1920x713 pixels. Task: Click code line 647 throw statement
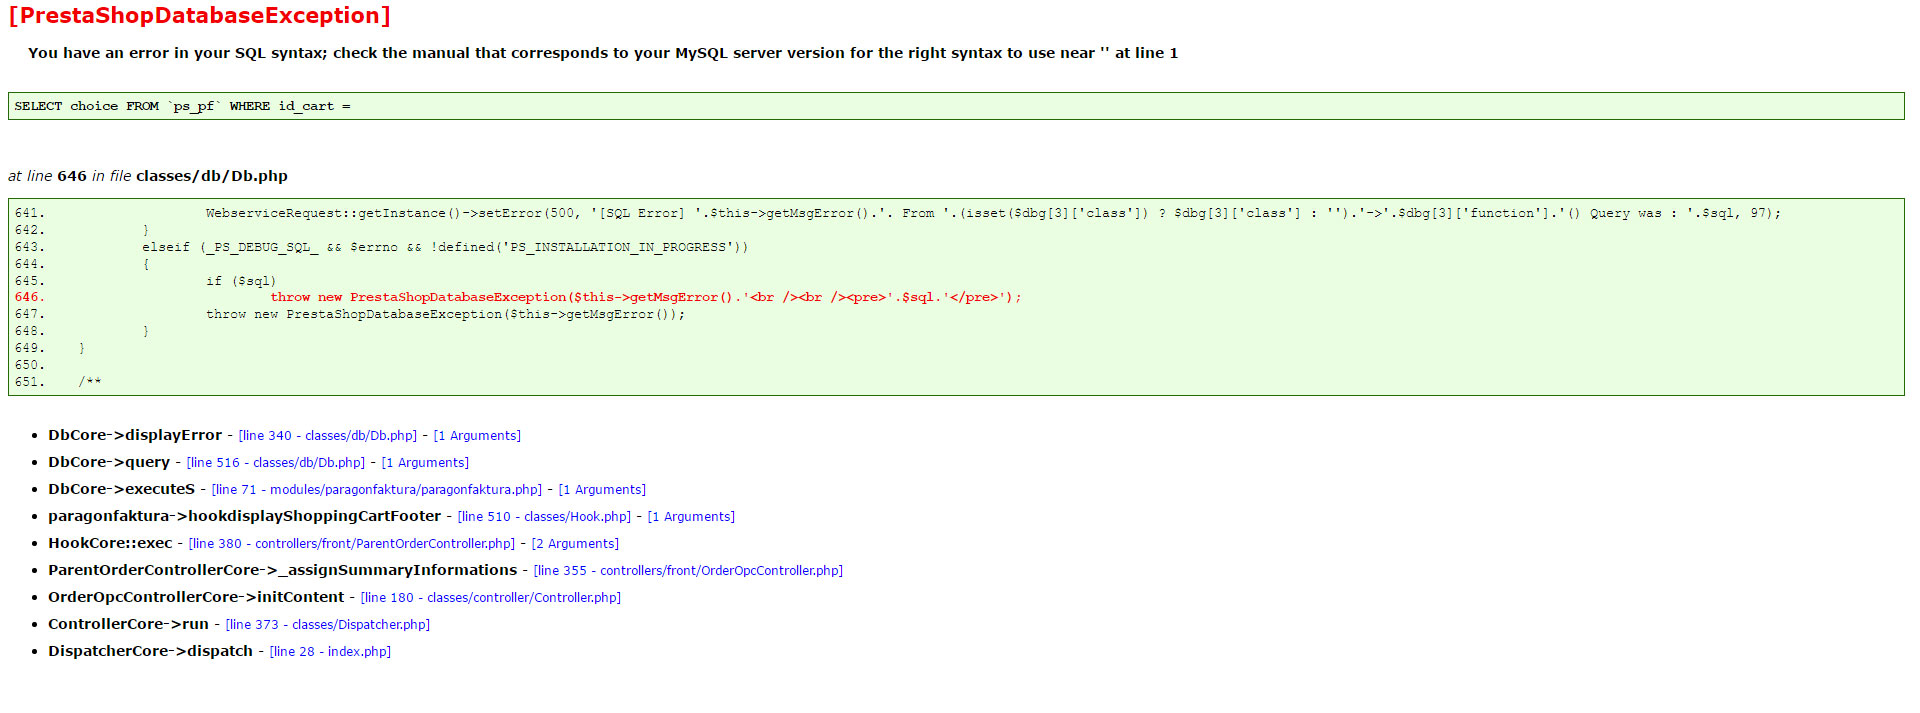[446, 315]
